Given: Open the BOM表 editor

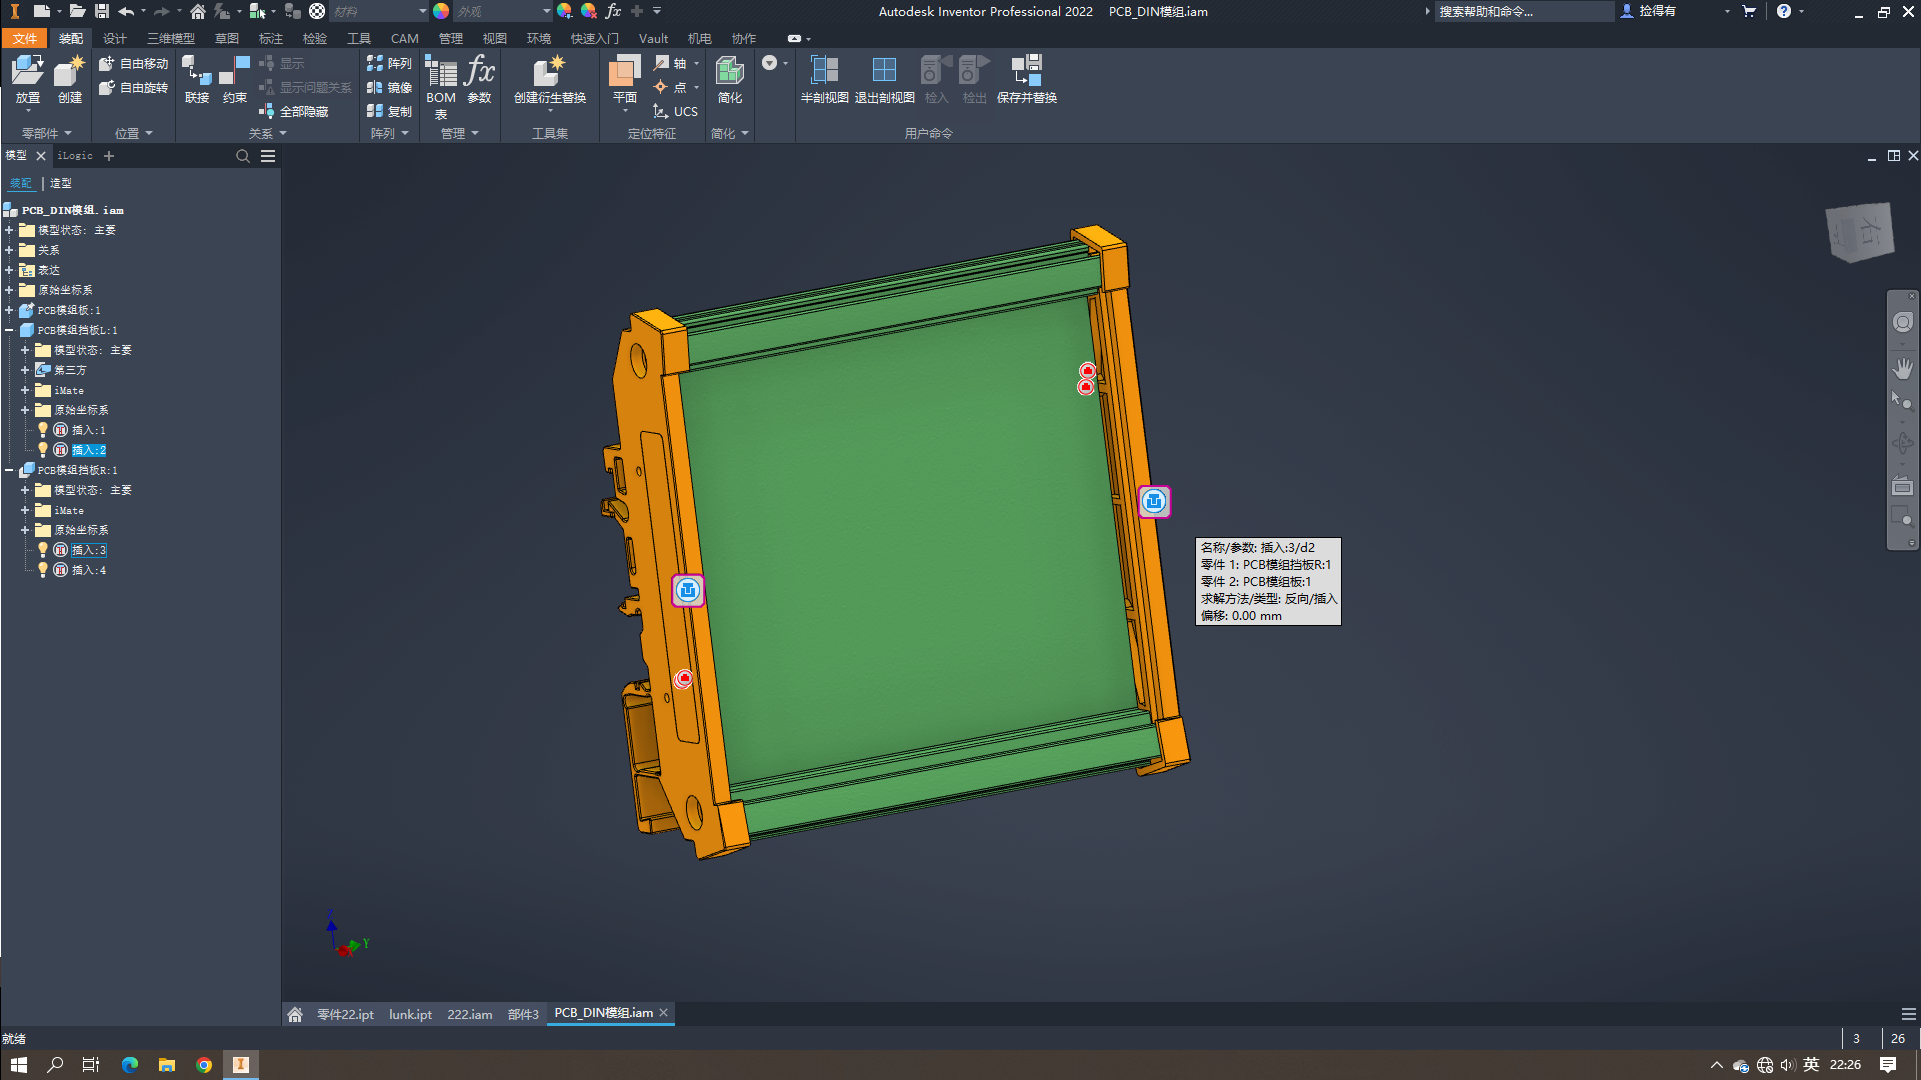Looking at the screenshot, I should (x=440, y=85).
